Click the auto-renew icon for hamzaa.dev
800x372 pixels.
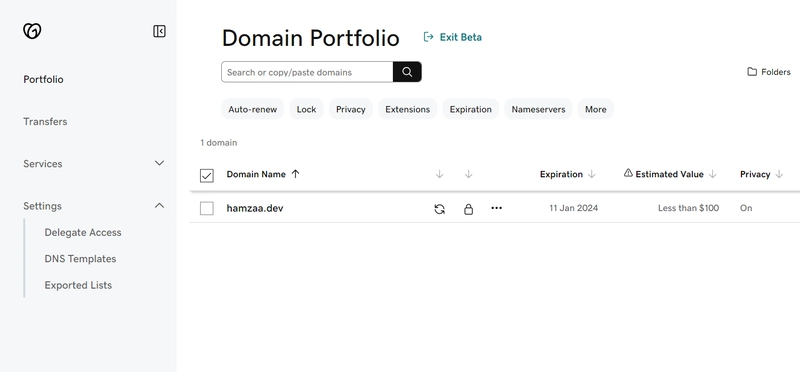pyautogui.click(x=439, y=209)
